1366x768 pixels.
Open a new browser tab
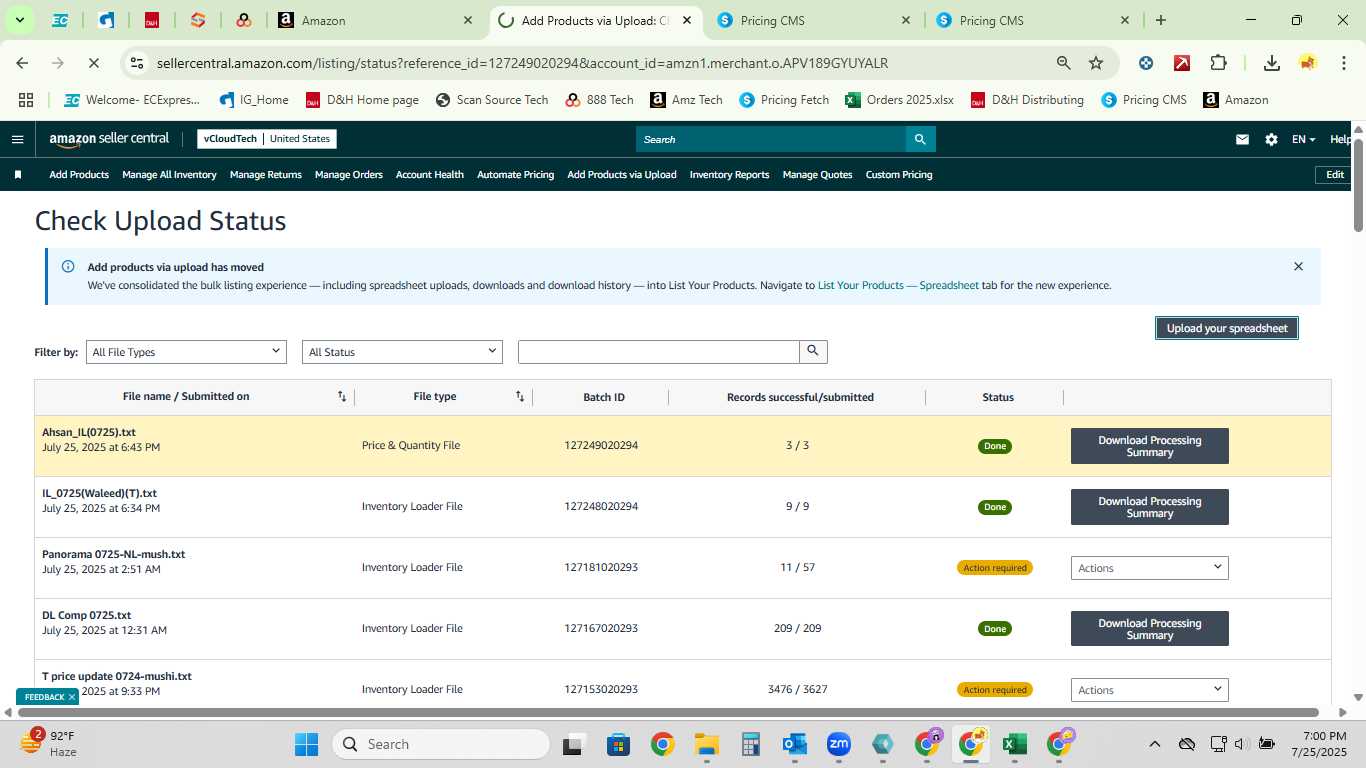(x=1161, y=20)
